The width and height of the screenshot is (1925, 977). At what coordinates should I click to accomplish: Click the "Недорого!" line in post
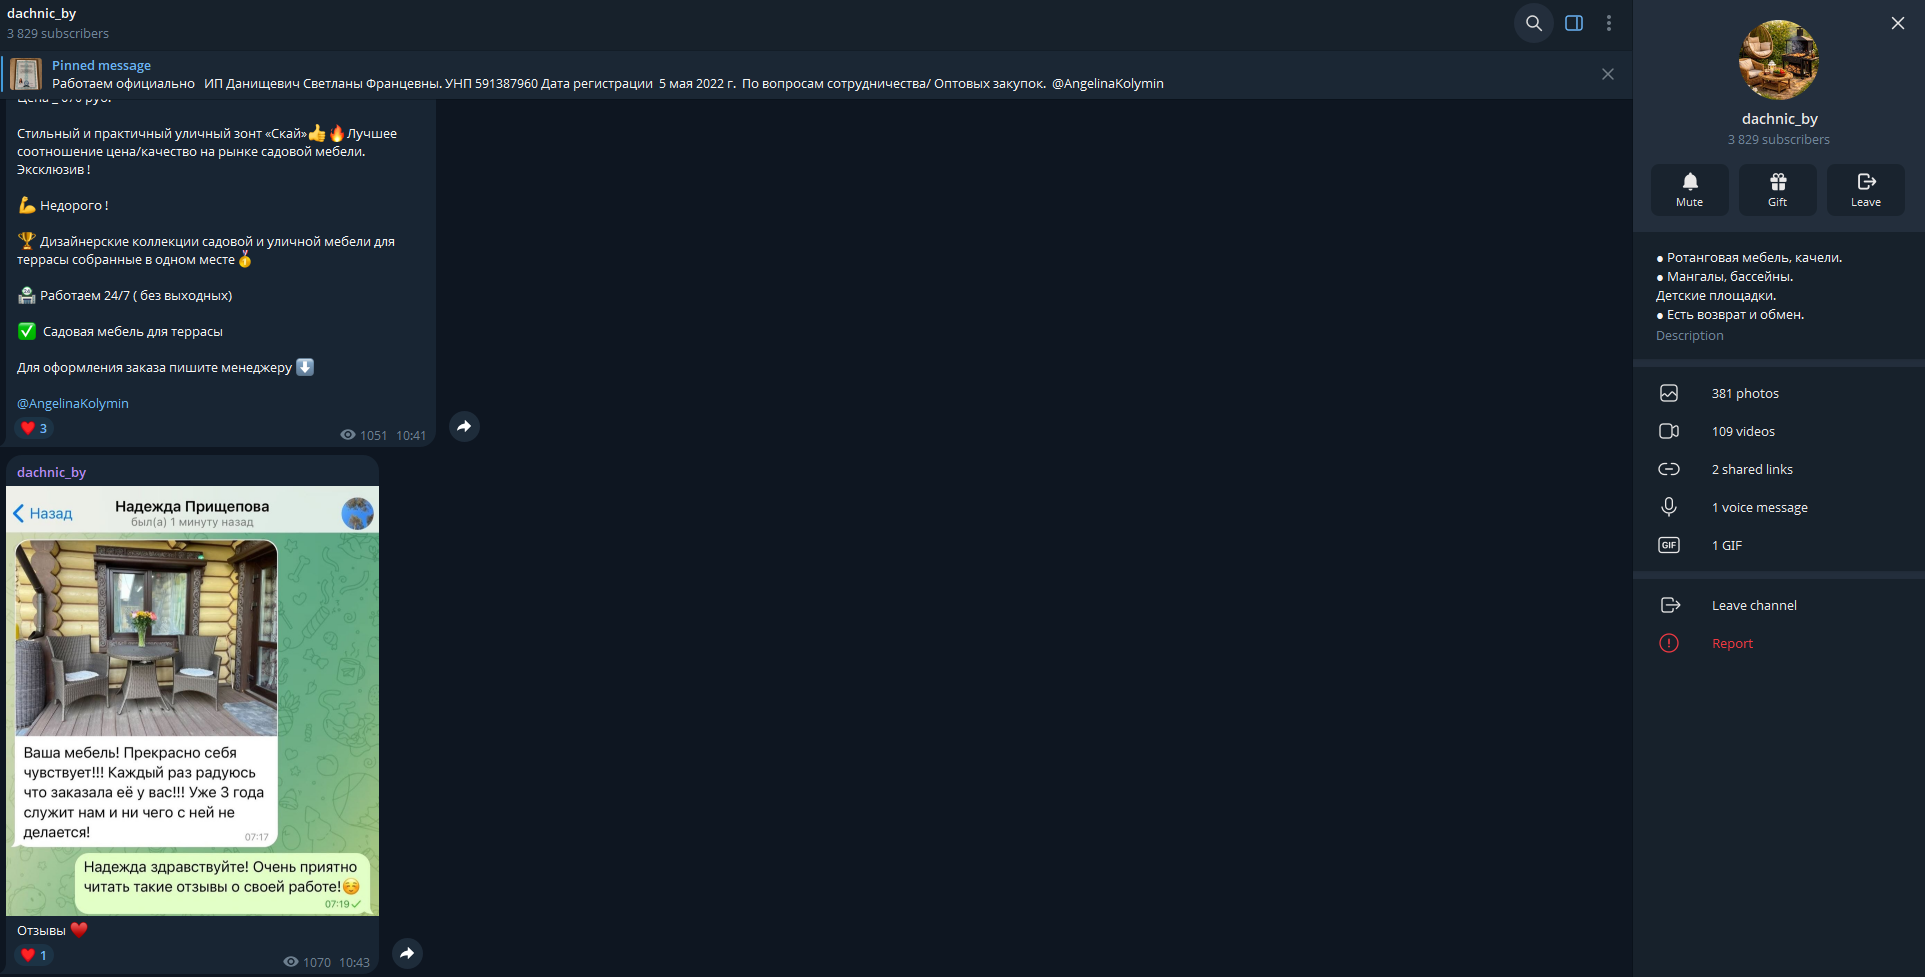(63, 205)
